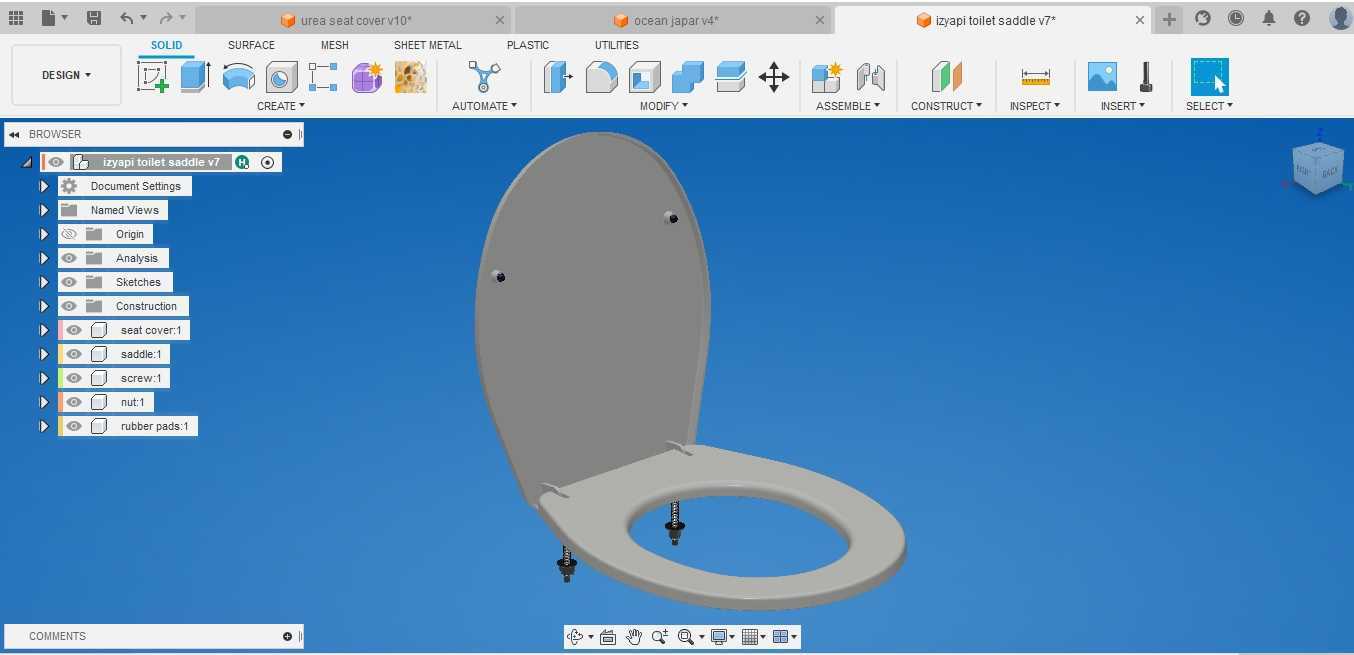Hide the saddle:1 component
The height and width of the screenshot is (655, 1354).
pos(74,354)
